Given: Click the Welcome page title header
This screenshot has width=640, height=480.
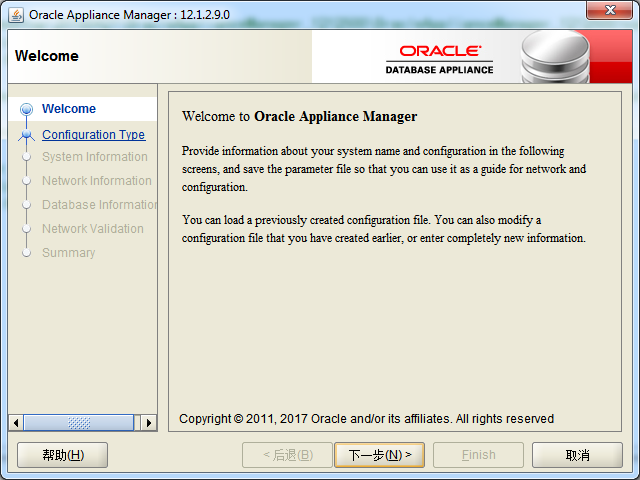Looking at the screenshot, I should tap(47, 56).
